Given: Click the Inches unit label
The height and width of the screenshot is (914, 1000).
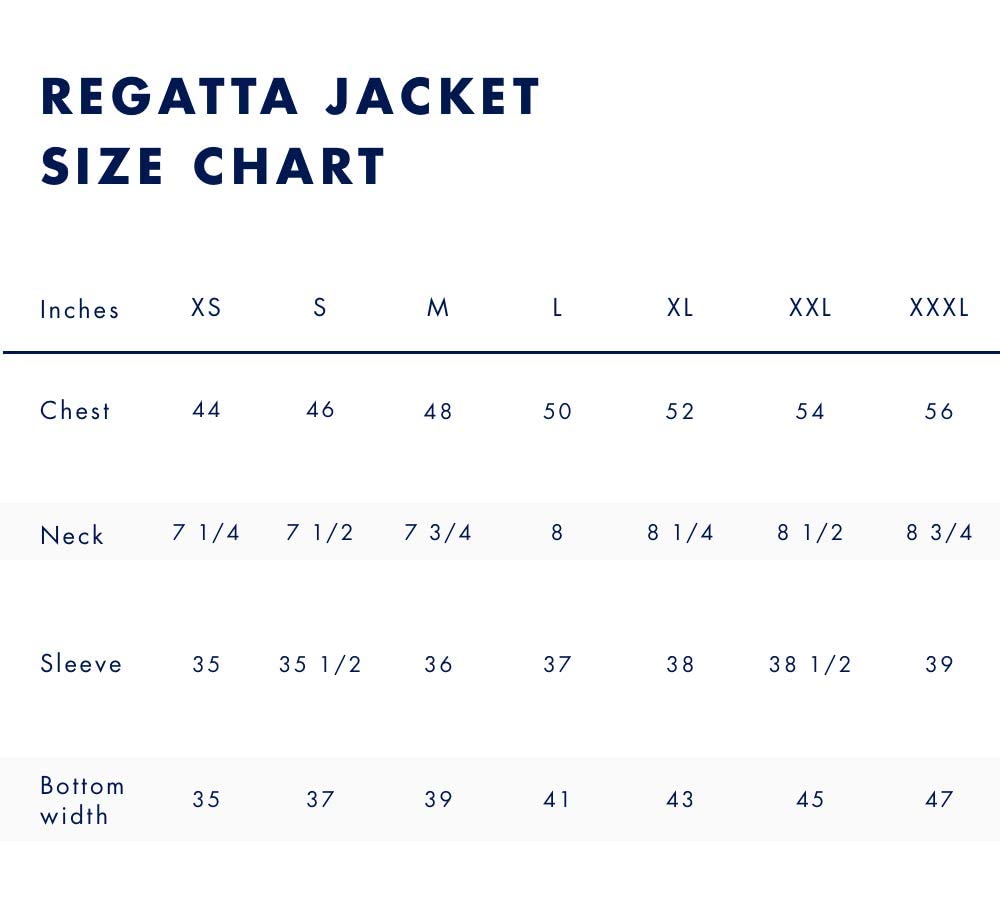Looking at the screenshot, I should [80, 310].
